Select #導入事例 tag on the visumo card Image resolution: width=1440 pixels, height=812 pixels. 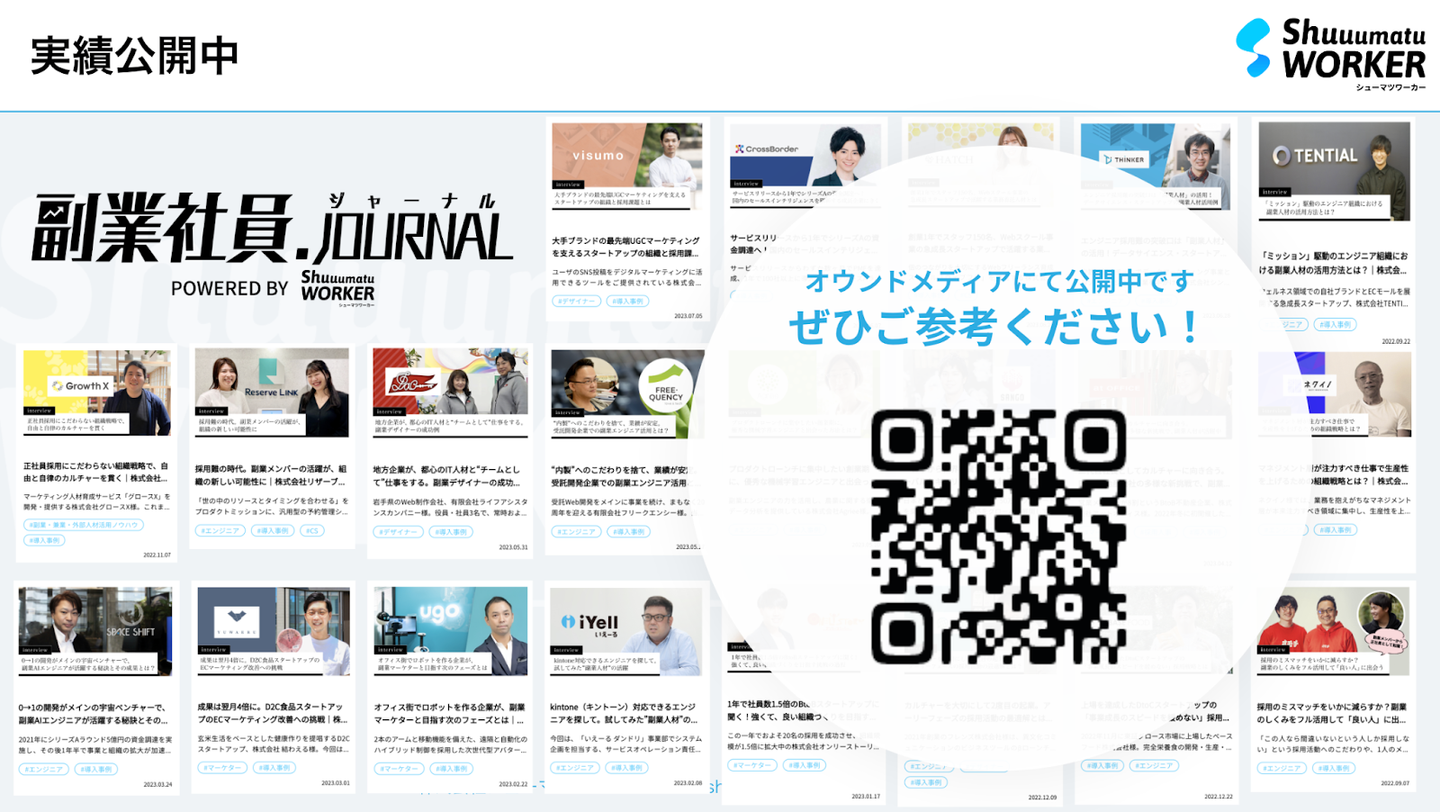click(x=628, y=300)
